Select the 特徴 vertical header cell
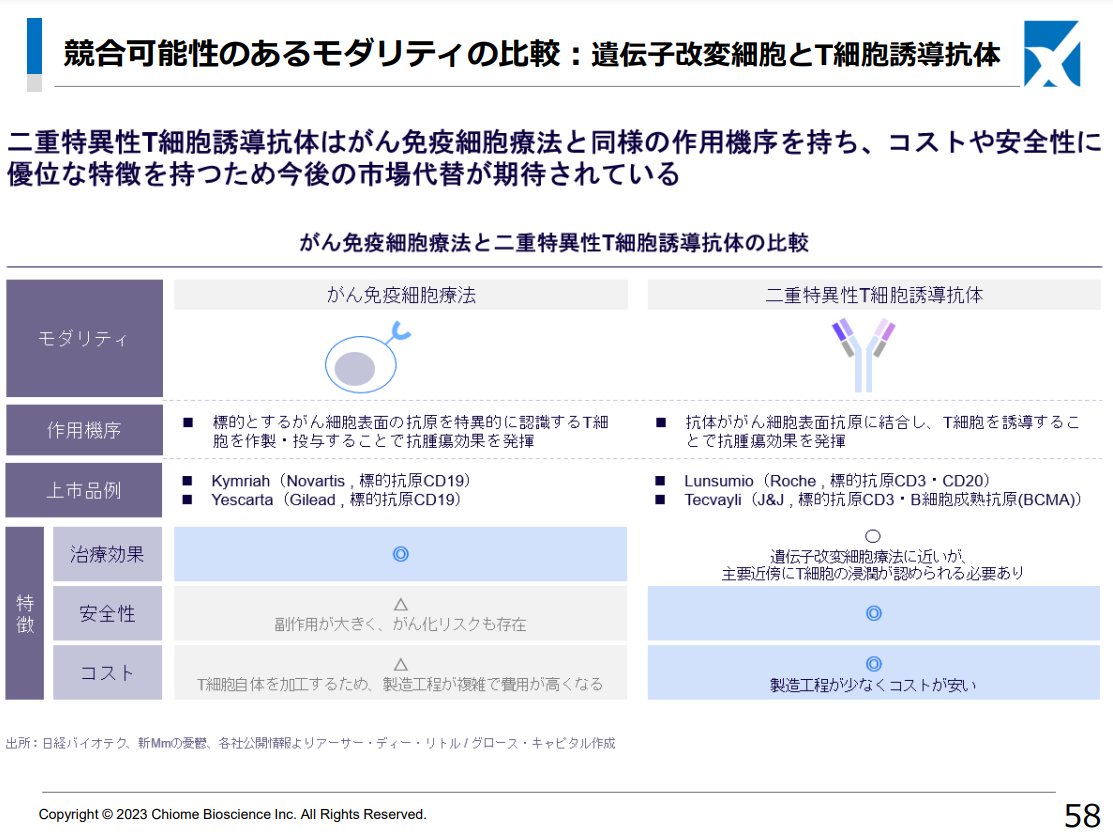The width and height of the screenshot is (1113, 834). click(25, 613)
